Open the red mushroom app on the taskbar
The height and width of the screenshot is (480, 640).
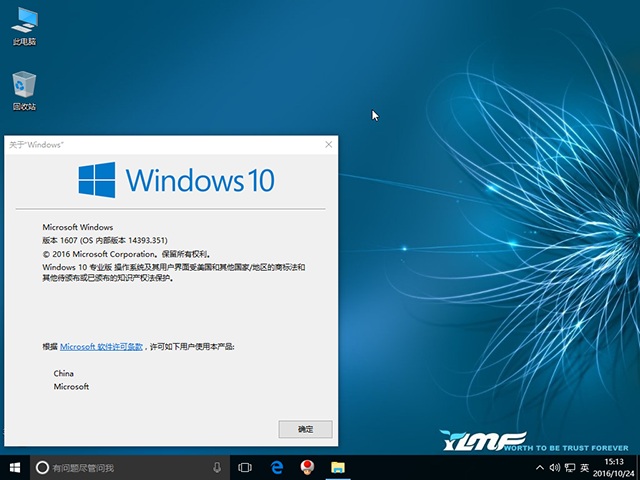(308, 467)
